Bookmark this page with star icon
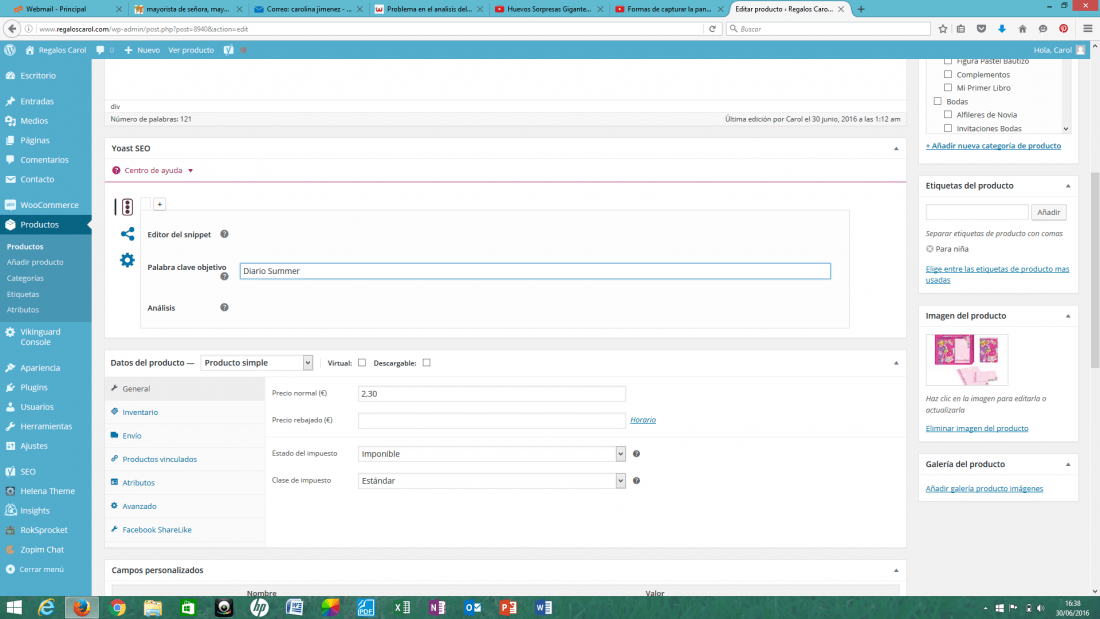This screenshot has height=619, width=1100. coord(943,29)
